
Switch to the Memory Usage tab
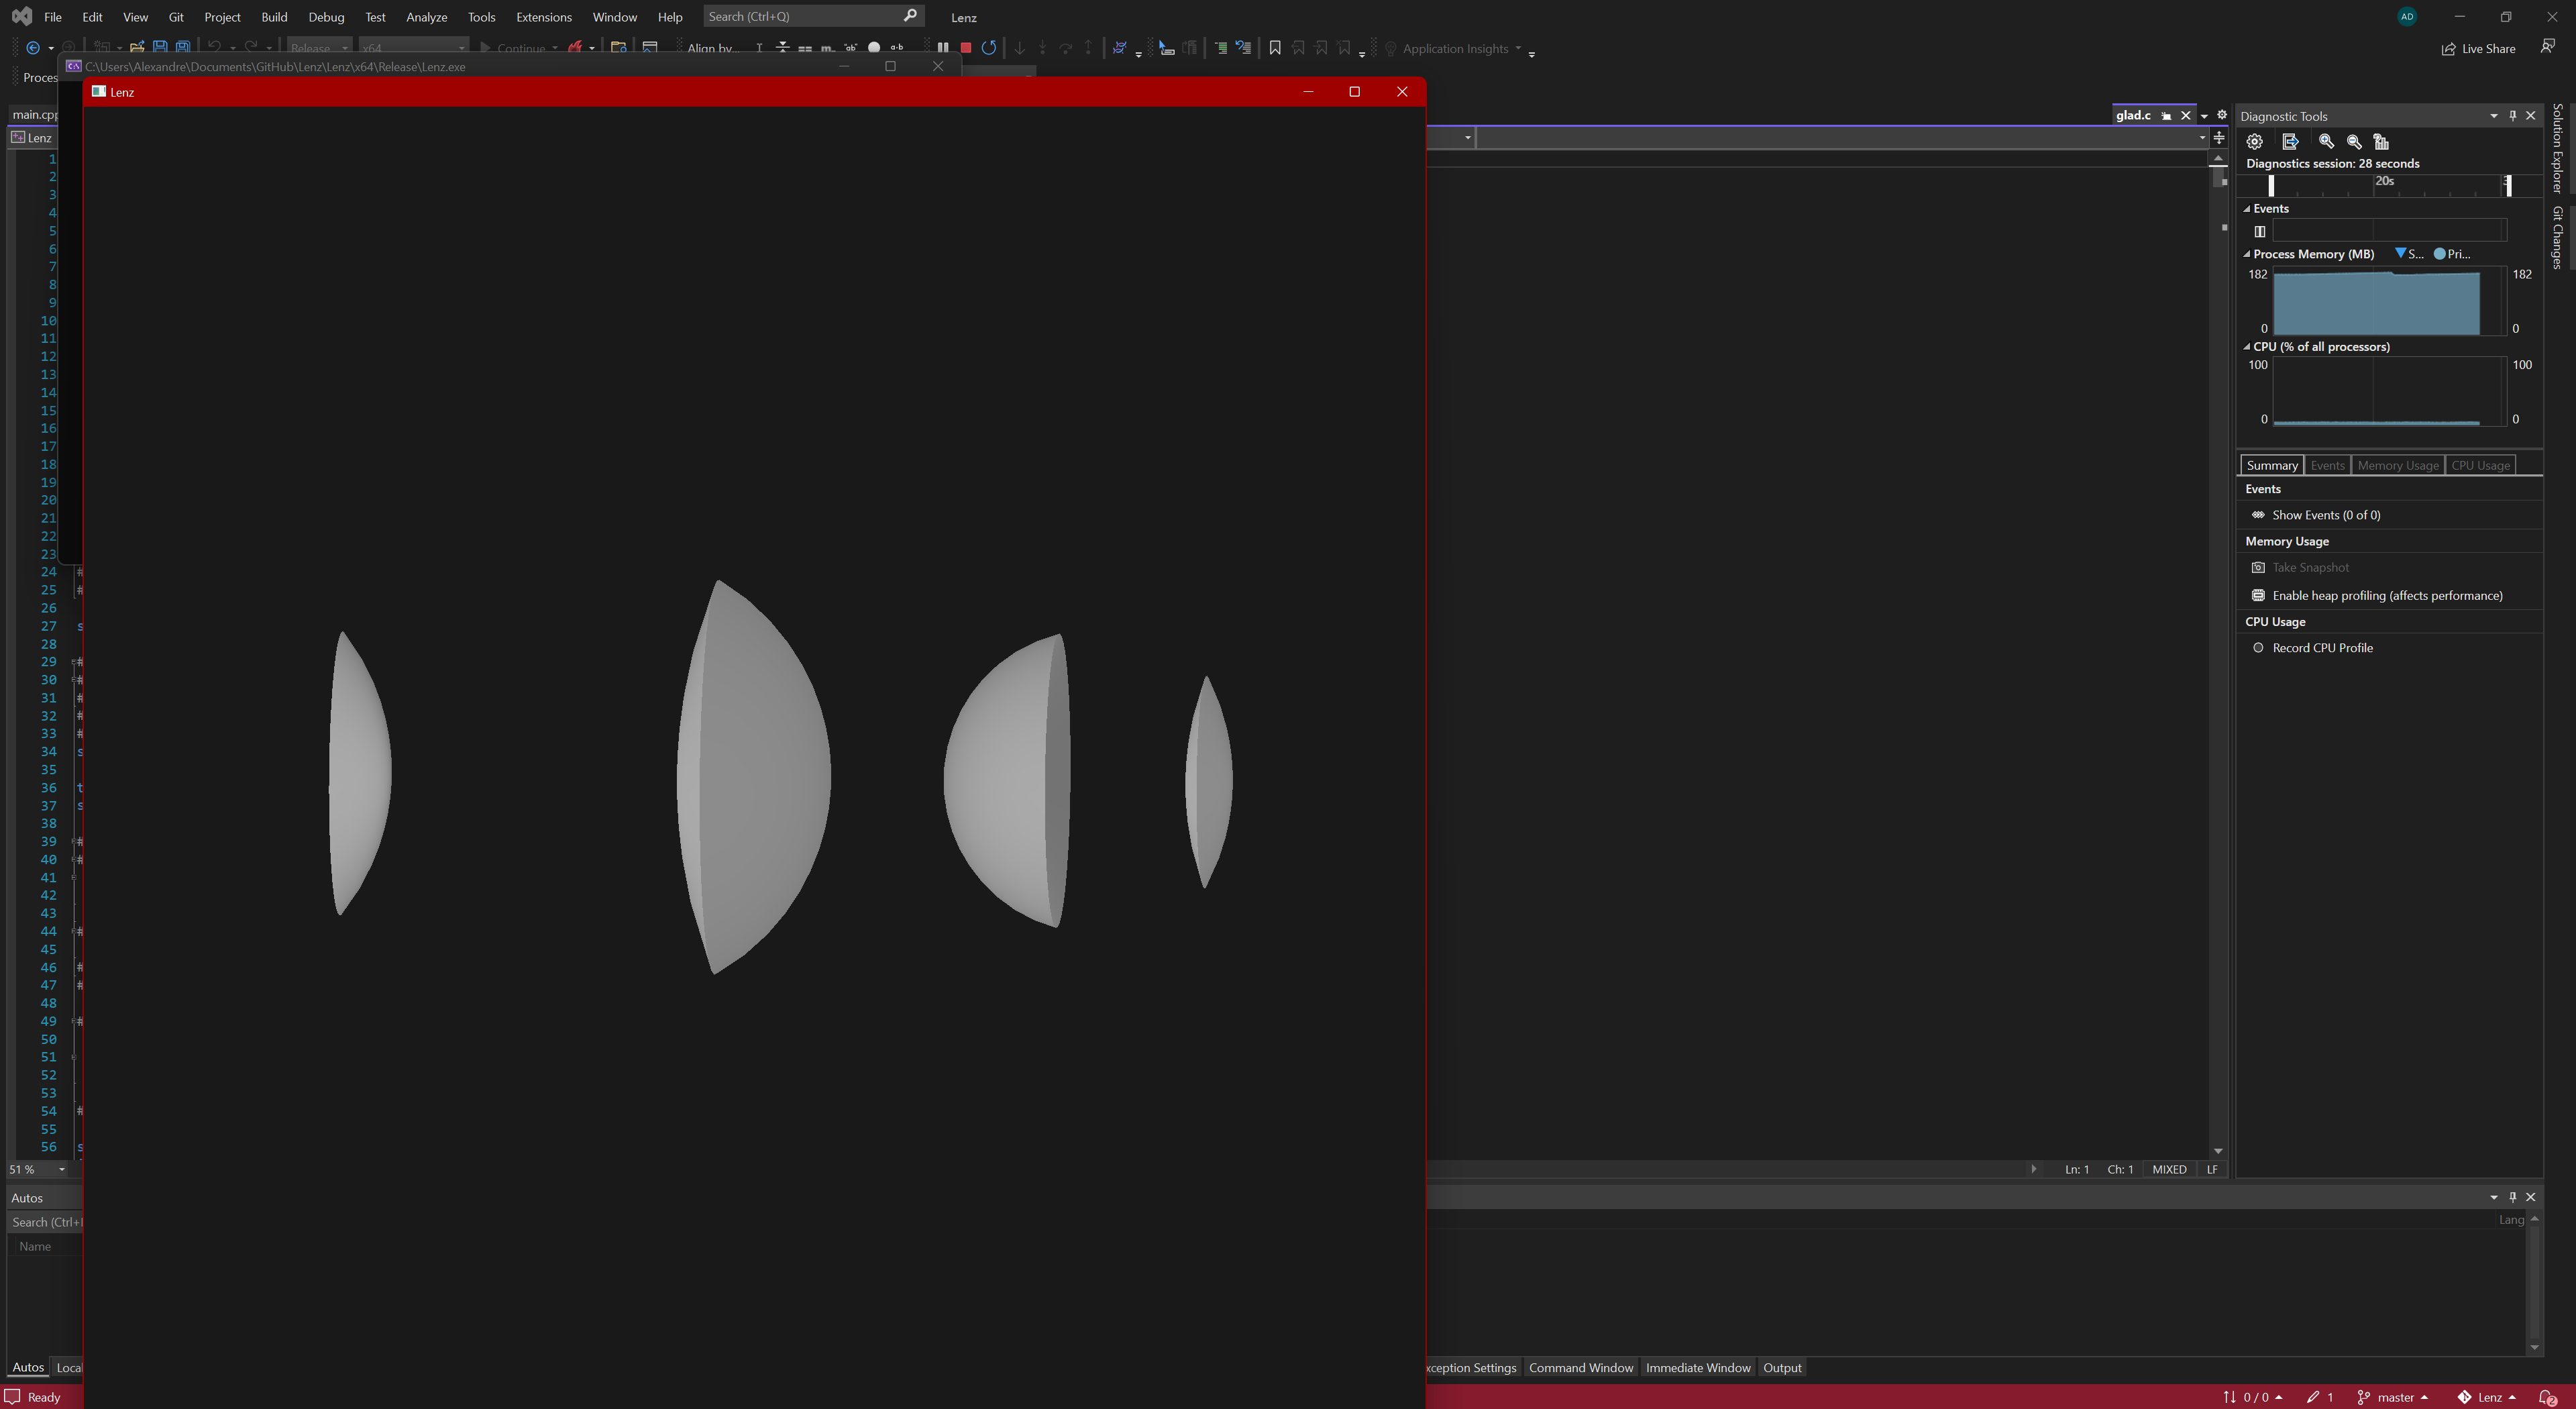pyautogui.click(x=2397, y=465)
